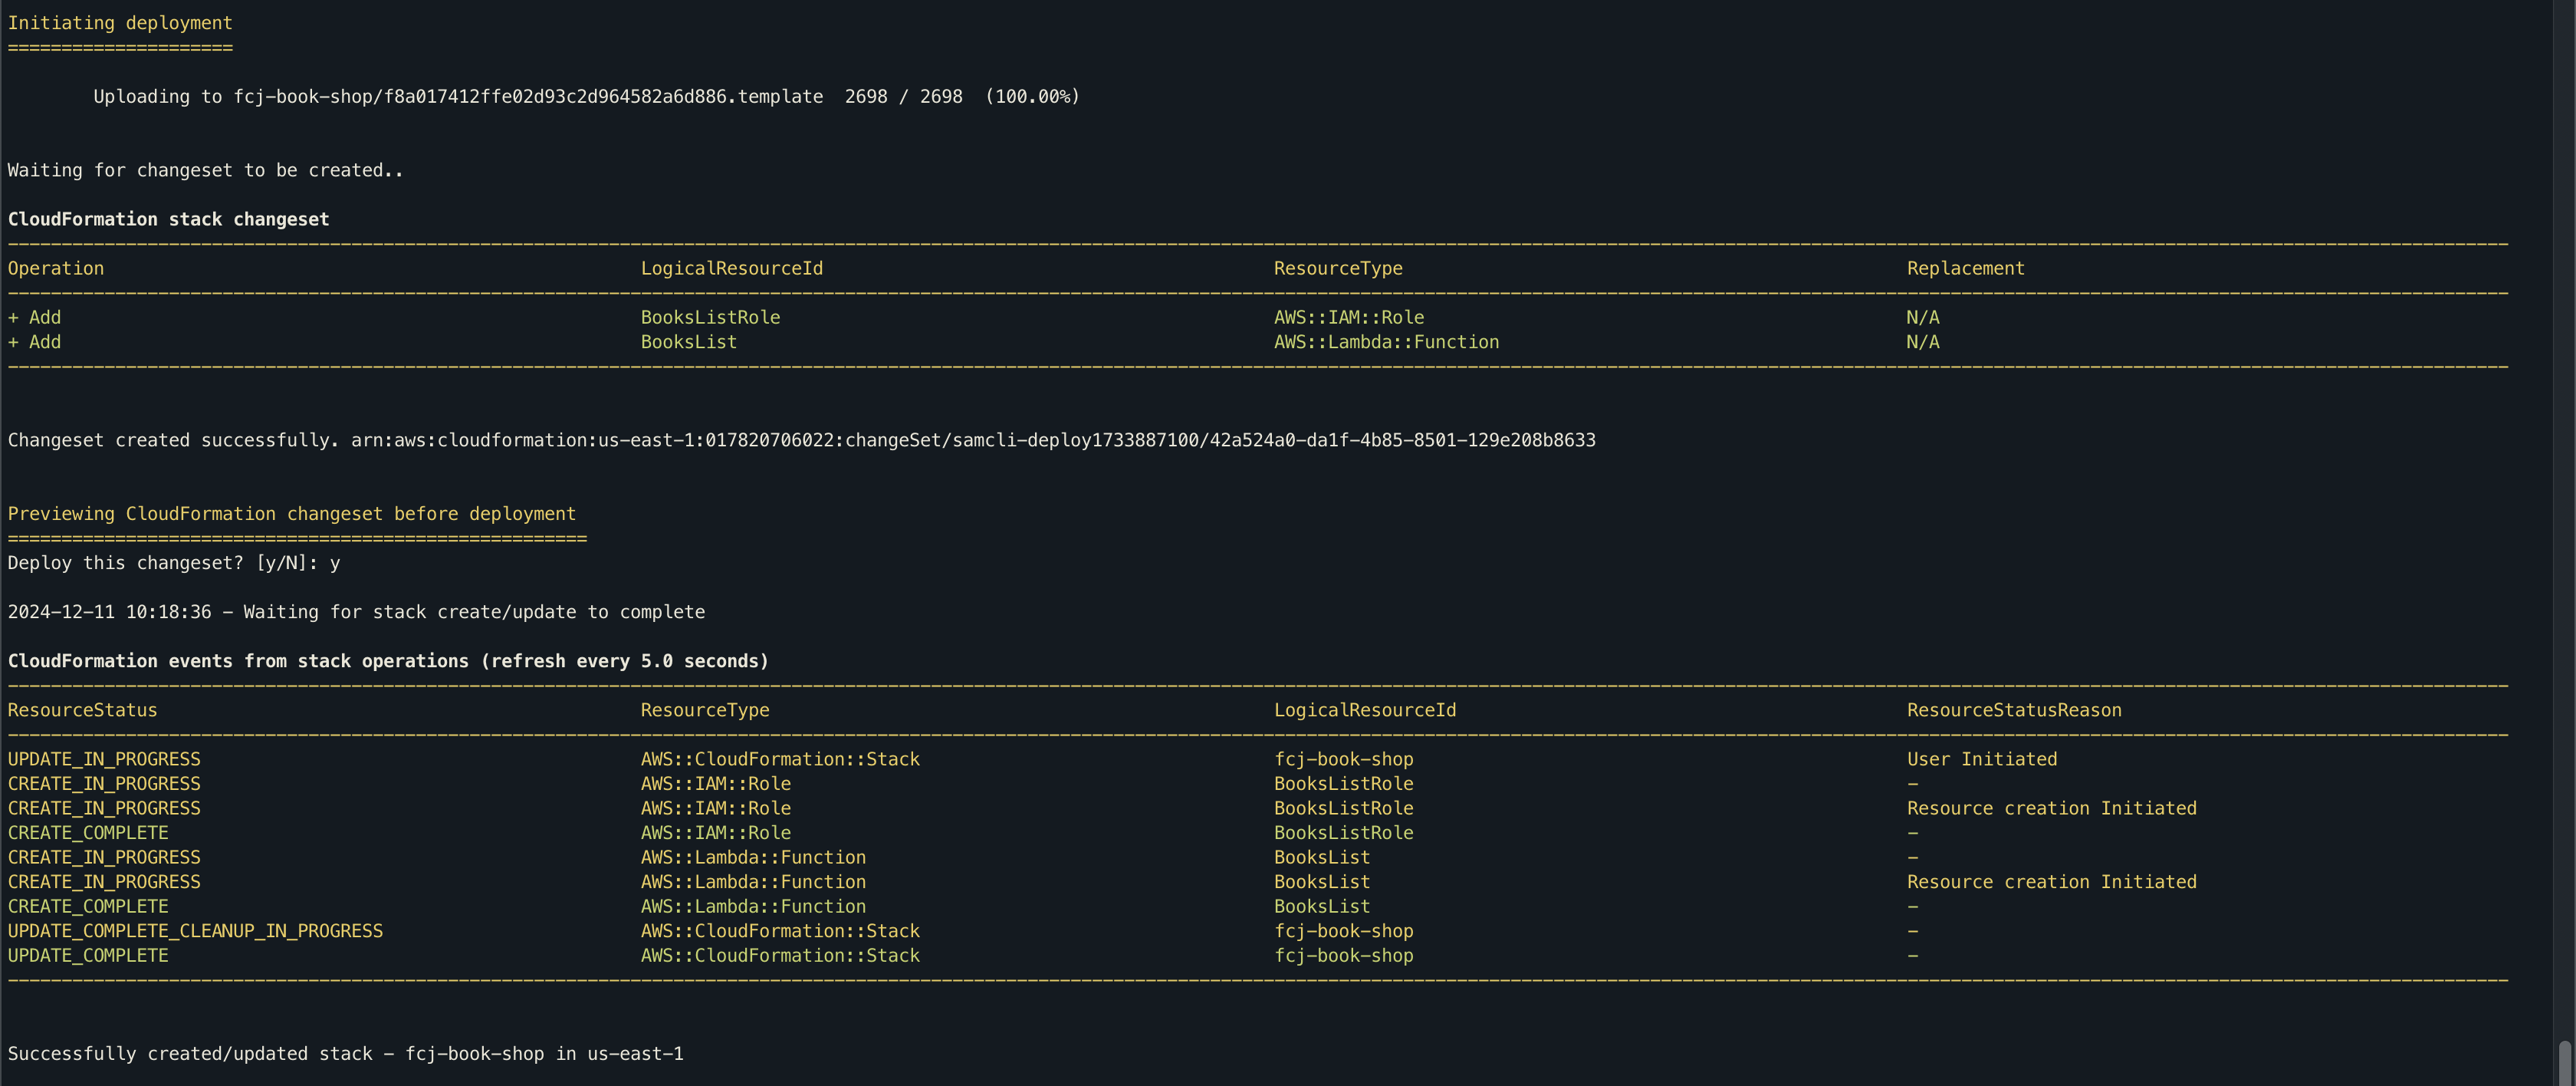
Task: Click 'fcj-book-shop' in the UPDATE_IN_PROGRESS row
Action: pyautogui.click(x=1344, y=760)
